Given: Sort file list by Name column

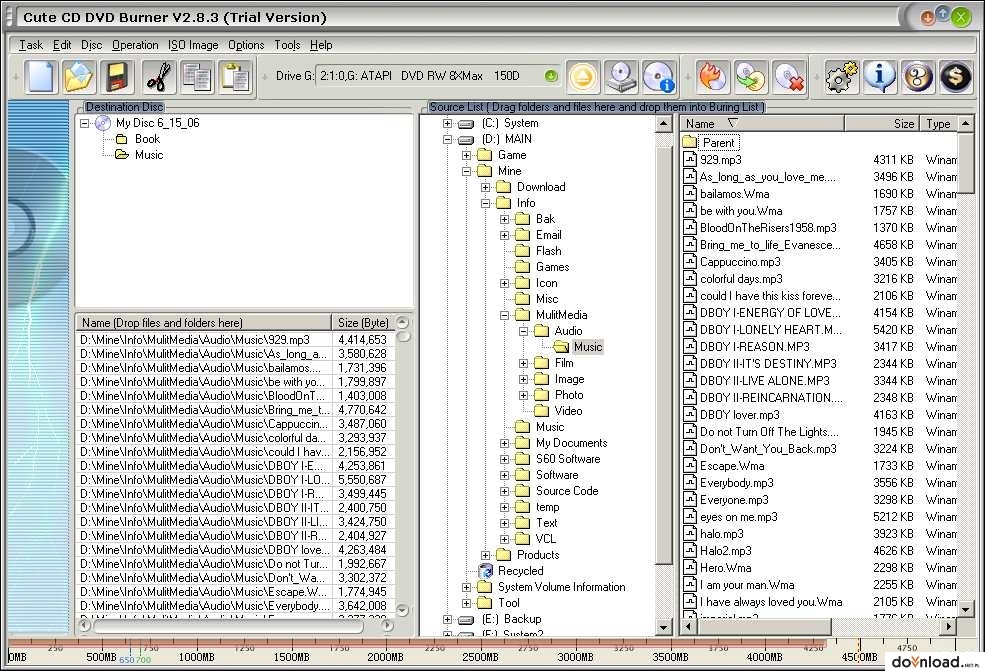Looking at the screenshot, I should (x=763, y=124).
